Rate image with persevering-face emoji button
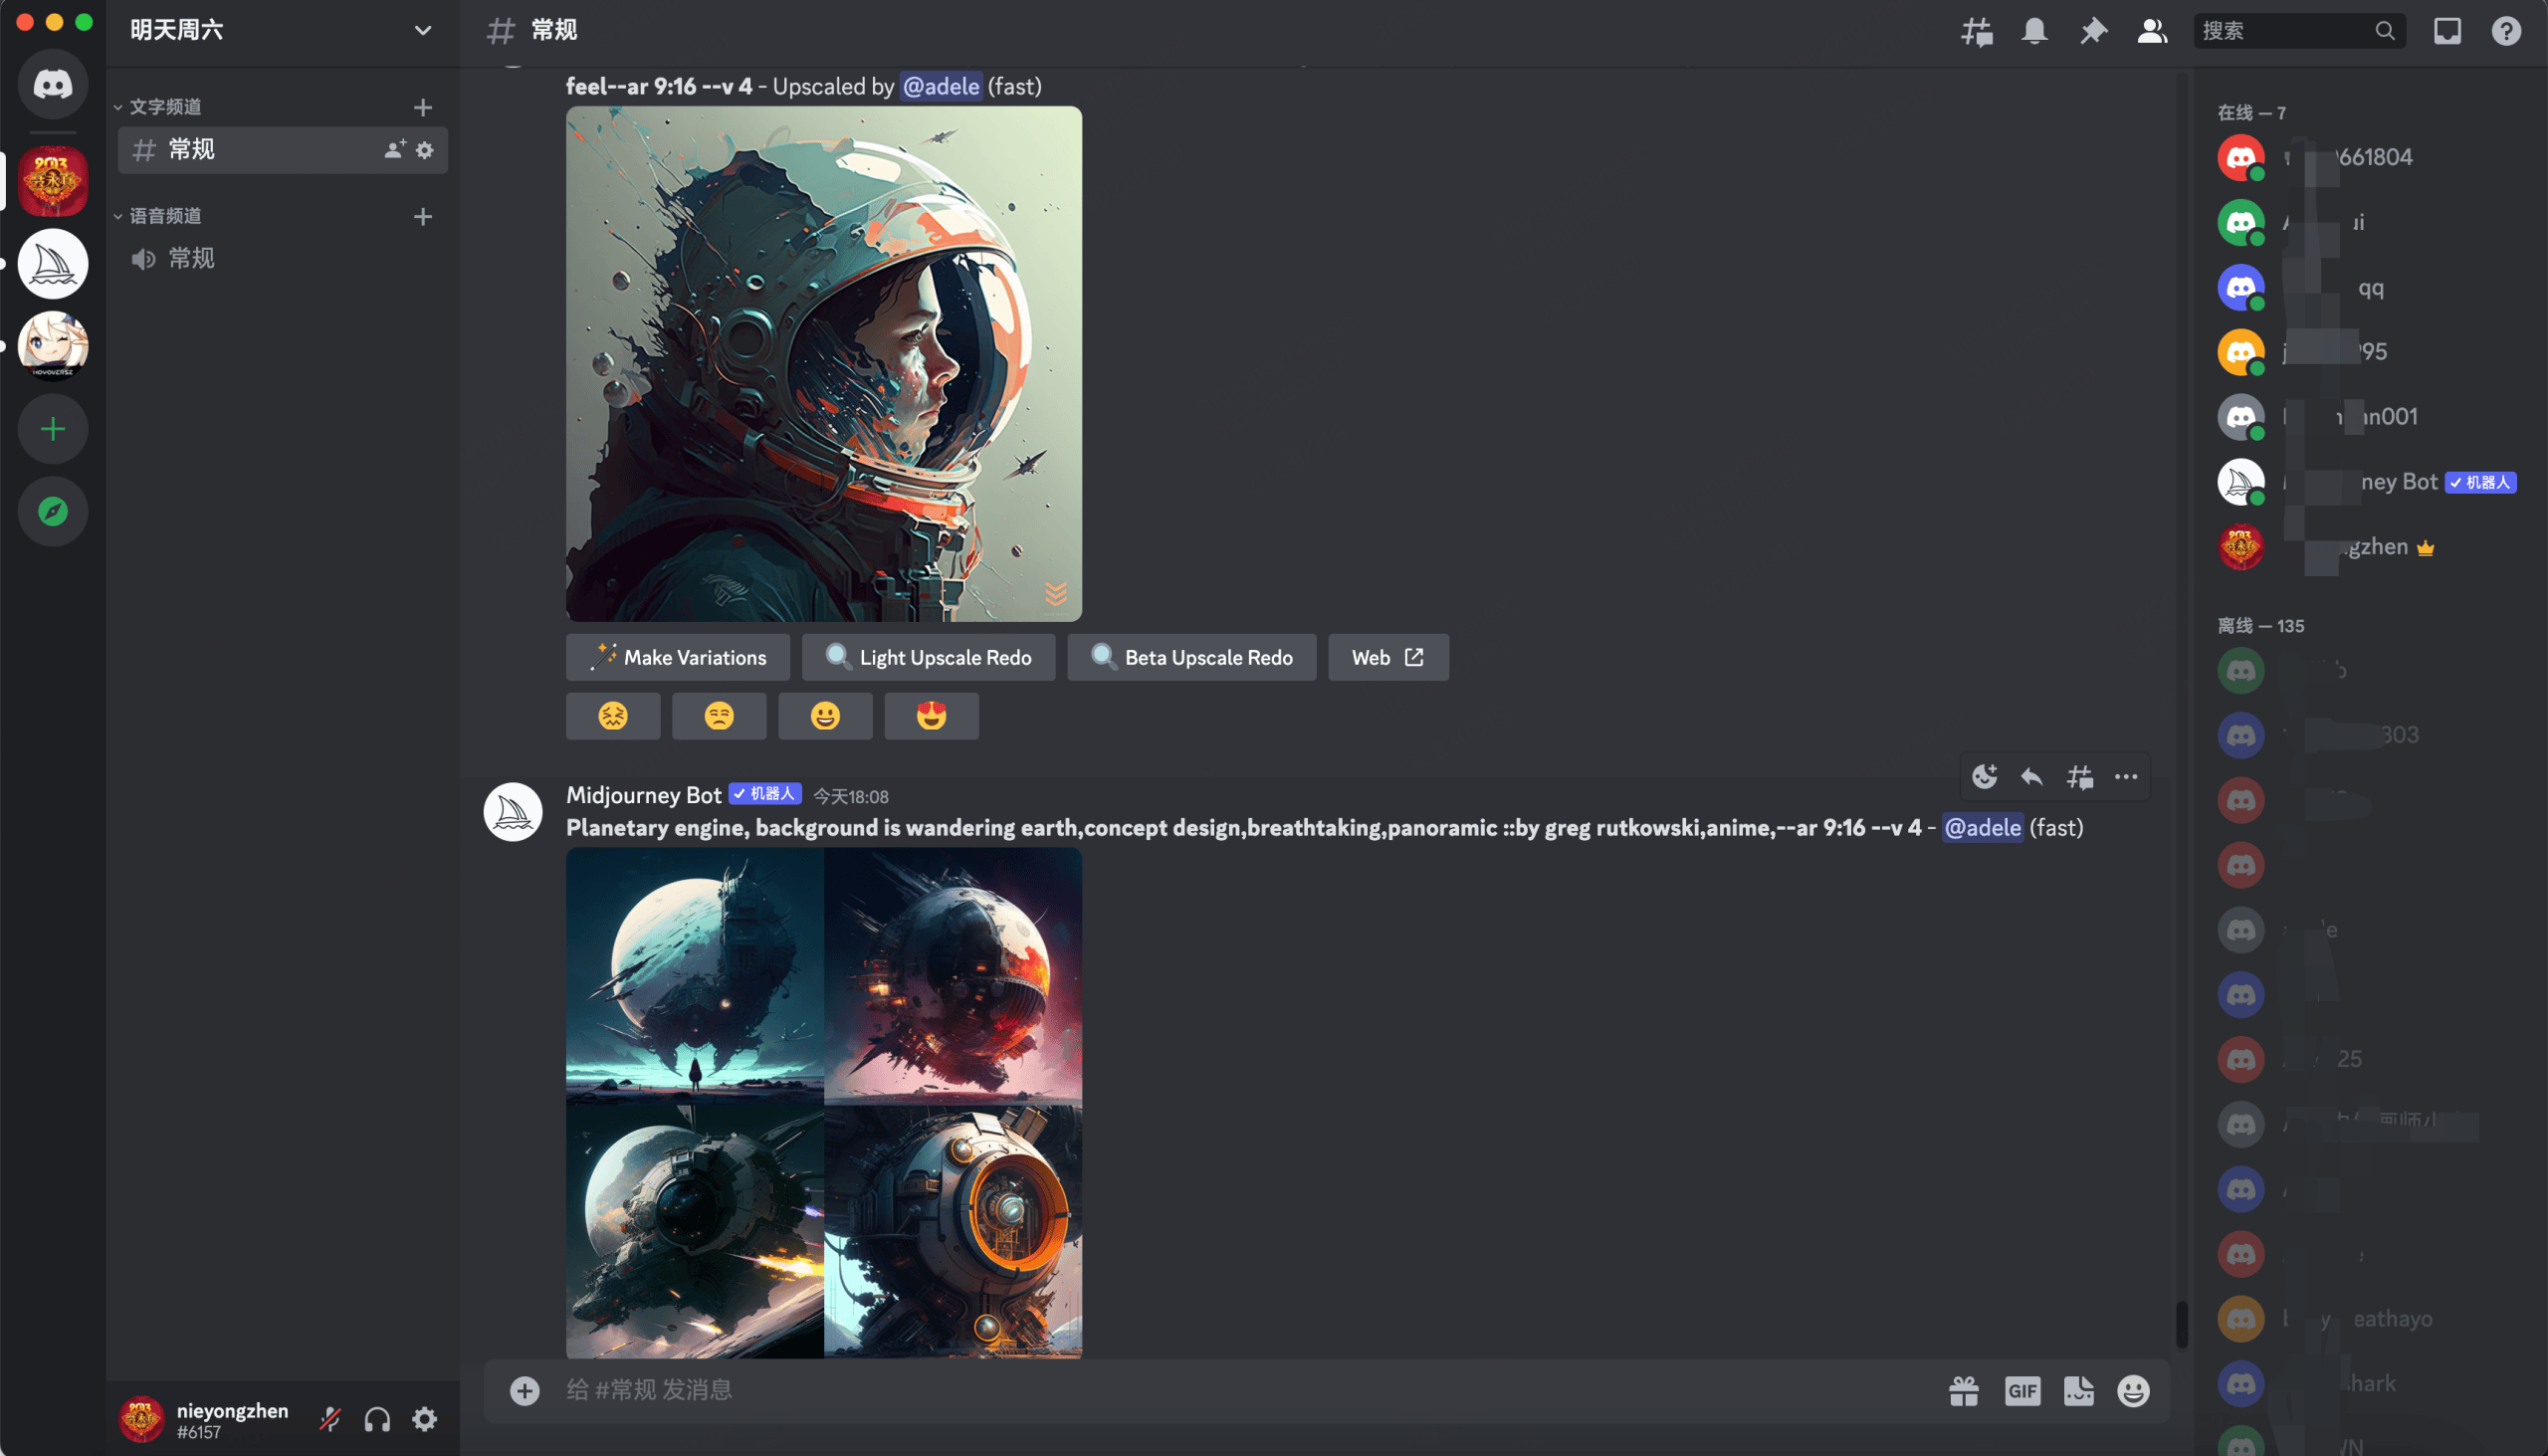This screenshot has height=1456, width=2548. (x=613, y=716)
